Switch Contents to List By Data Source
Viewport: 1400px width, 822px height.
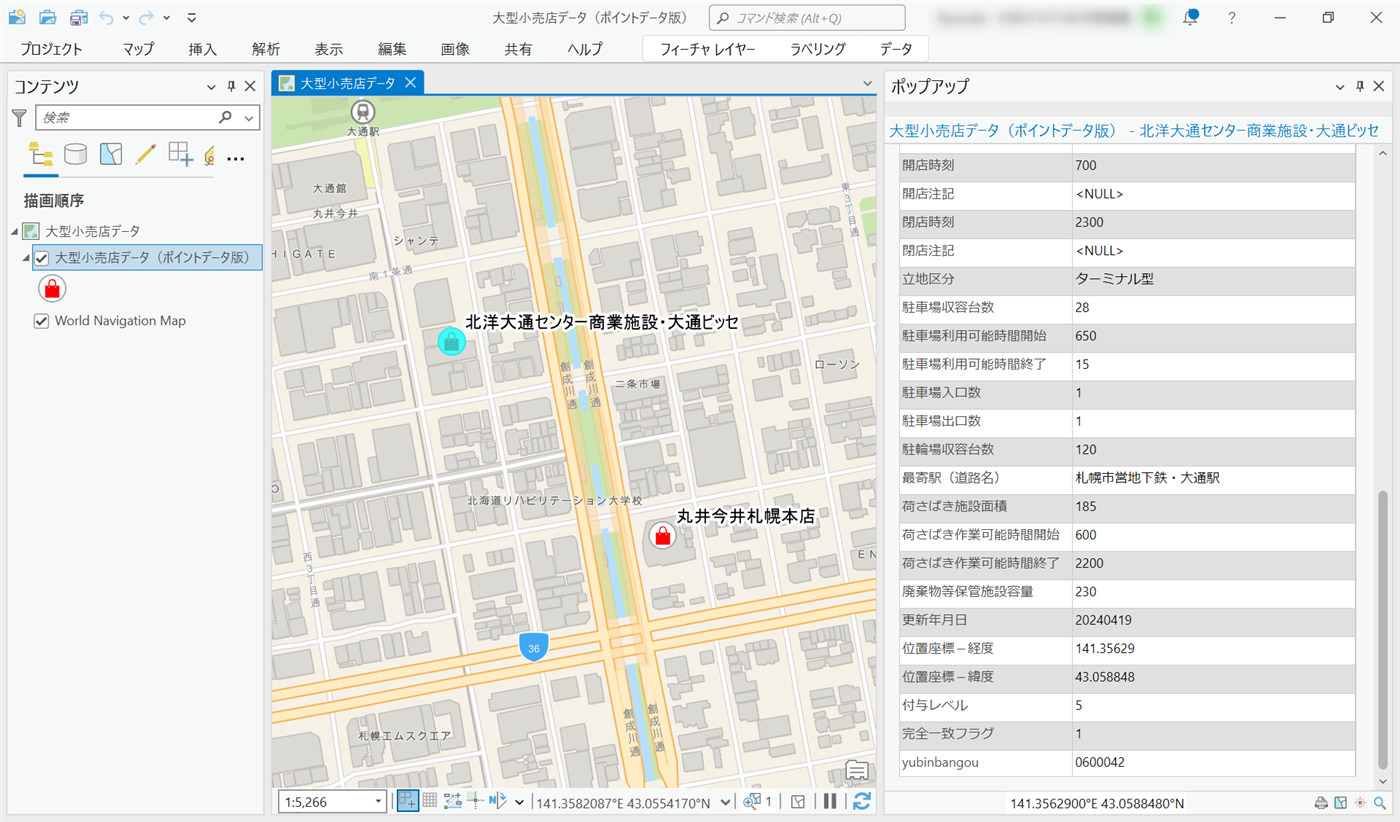point(75,154)
